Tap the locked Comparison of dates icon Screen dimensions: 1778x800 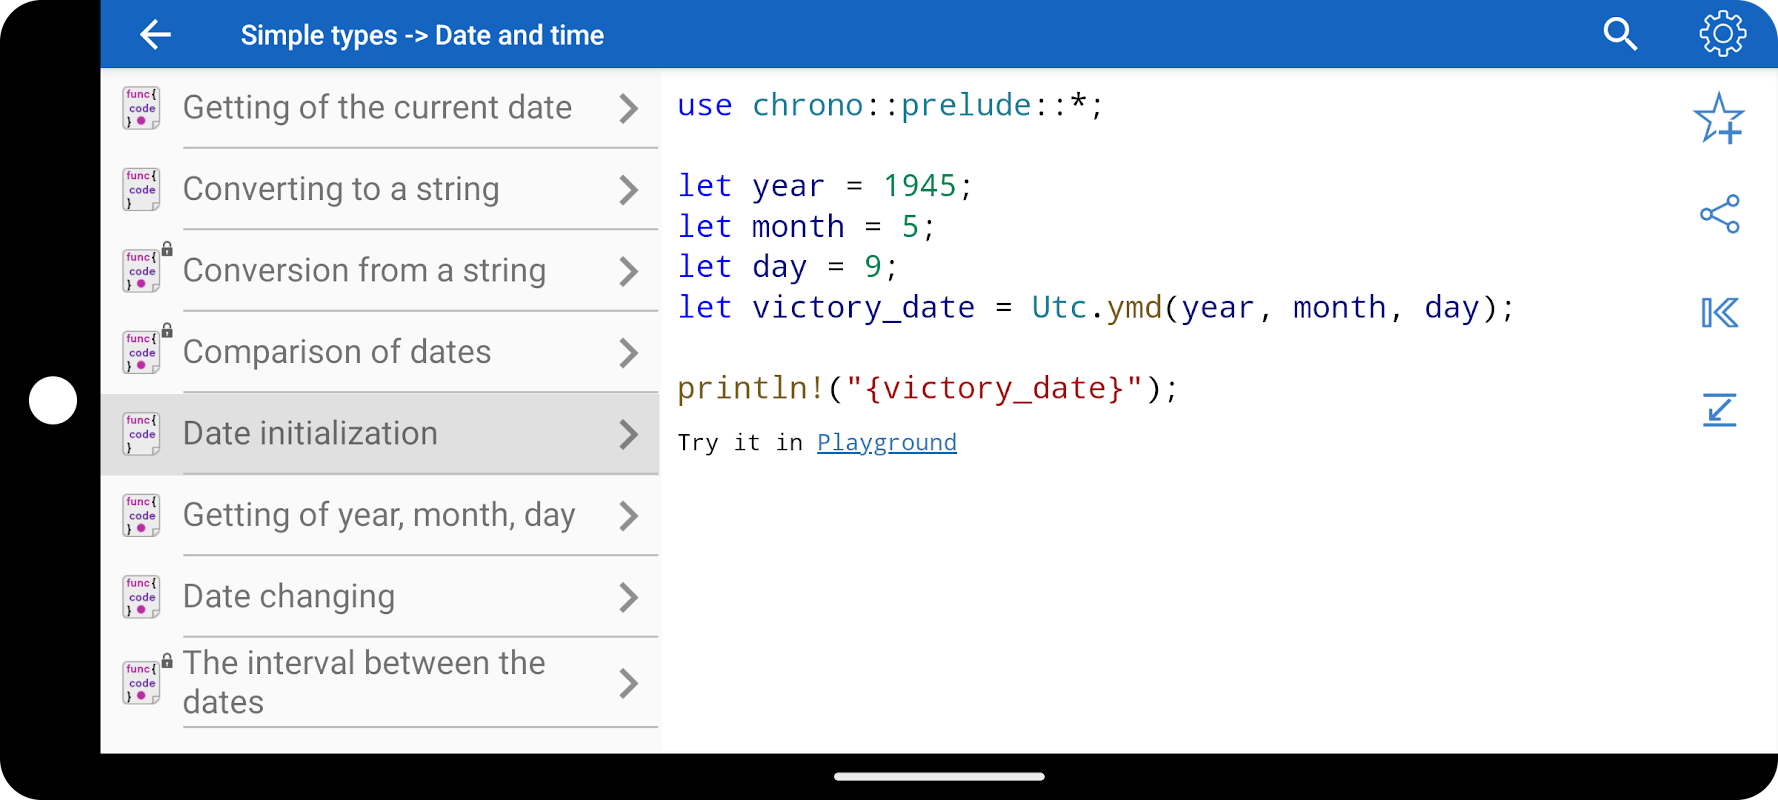click(x=142, y=352)
